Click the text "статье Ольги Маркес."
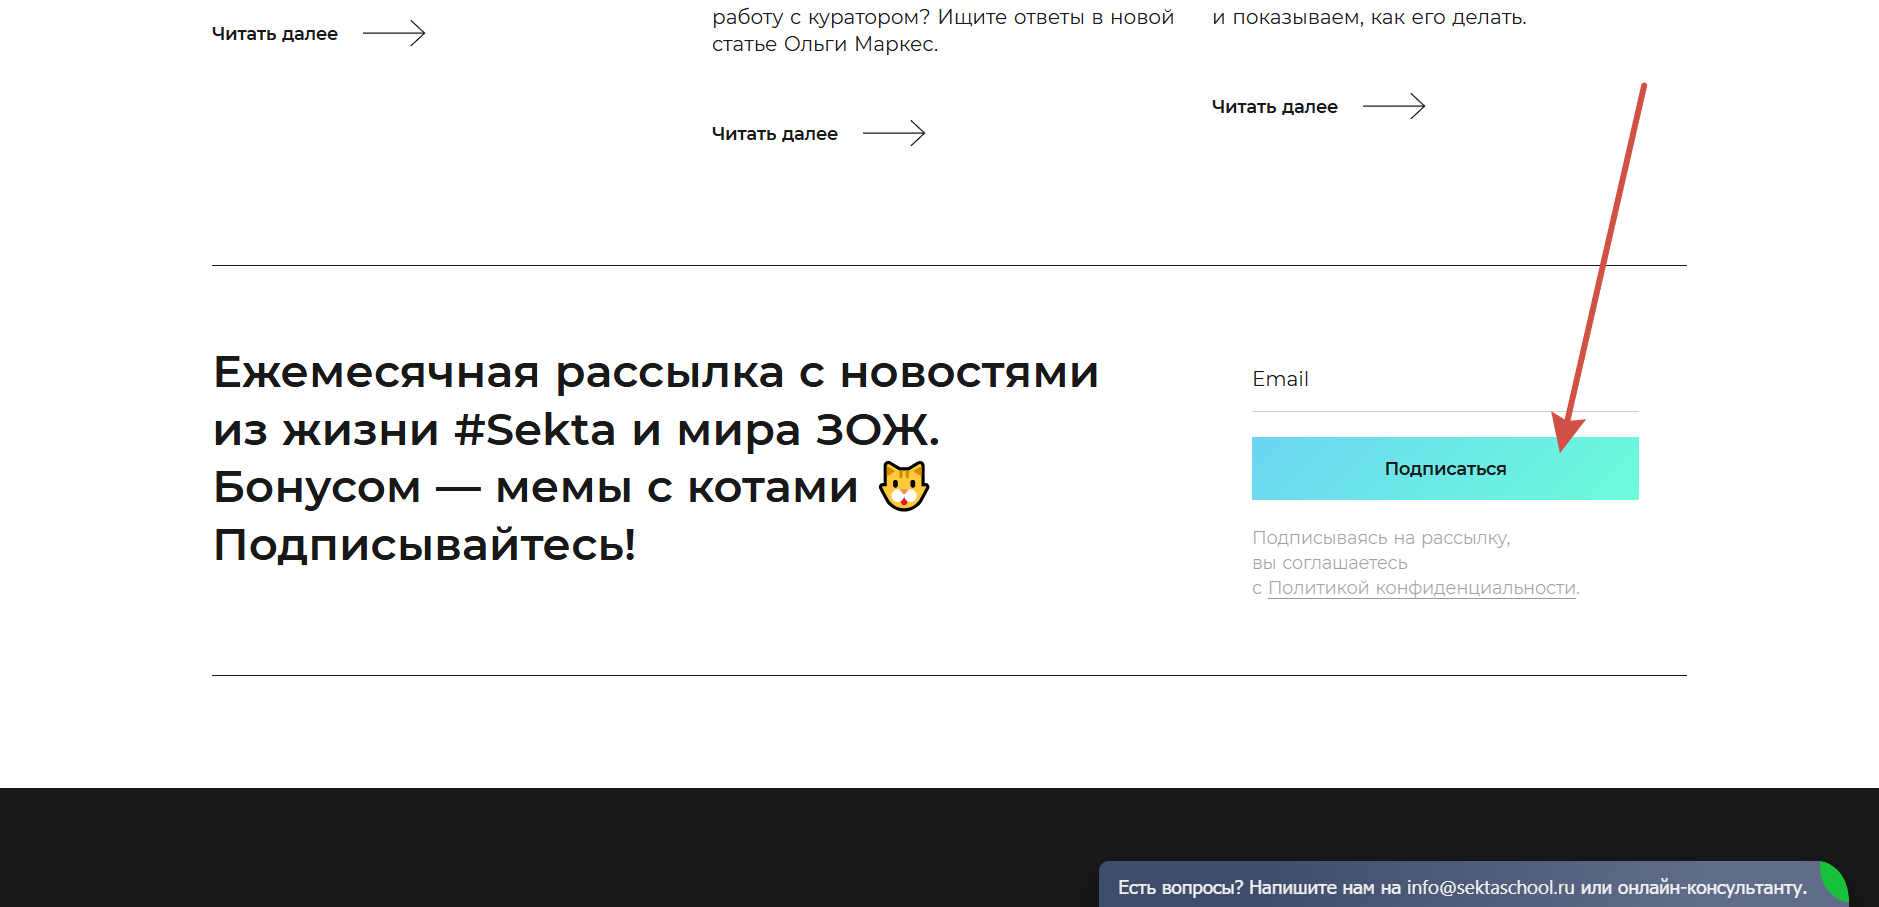This screenshot has width=1879, height=907. point(825,45)
